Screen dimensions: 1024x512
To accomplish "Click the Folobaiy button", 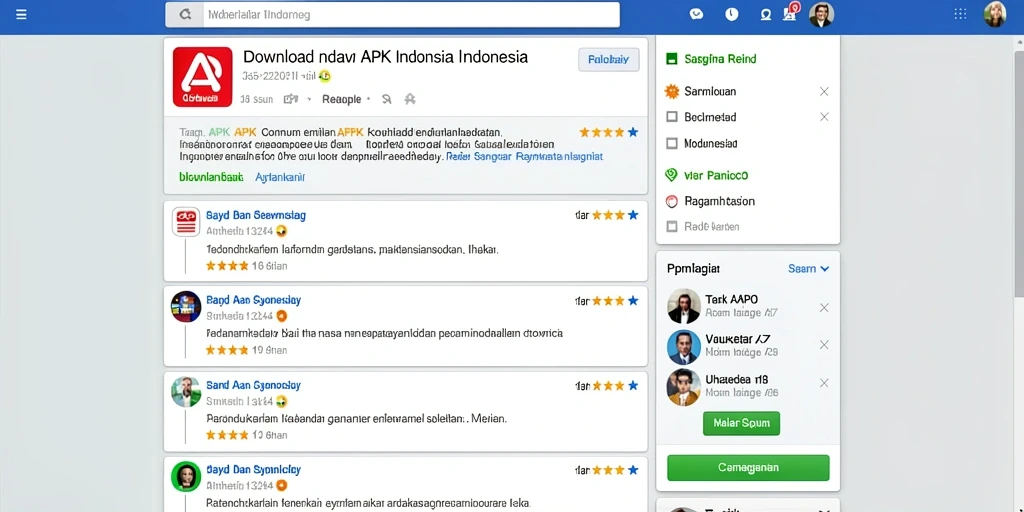I will [609, 59].
